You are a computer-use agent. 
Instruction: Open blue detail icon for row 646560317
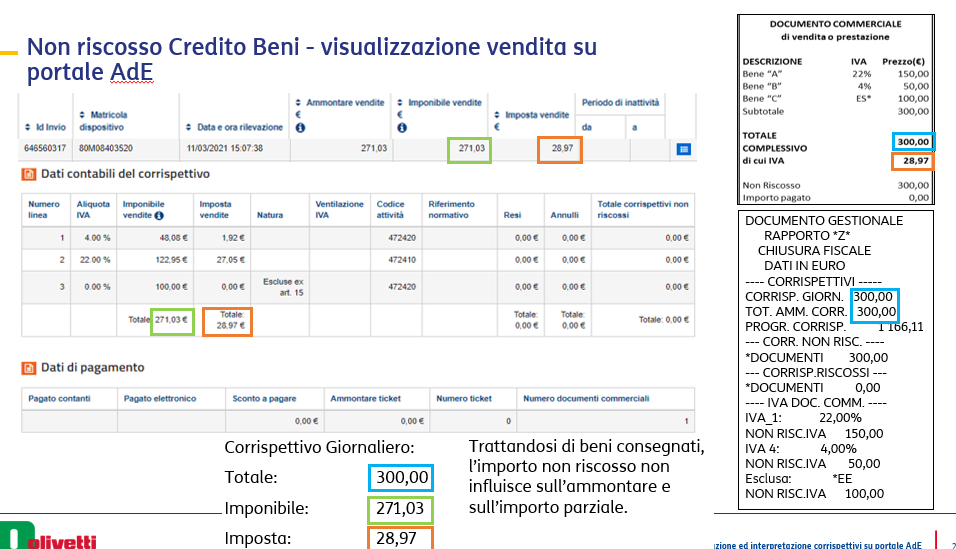click(684, 149)
